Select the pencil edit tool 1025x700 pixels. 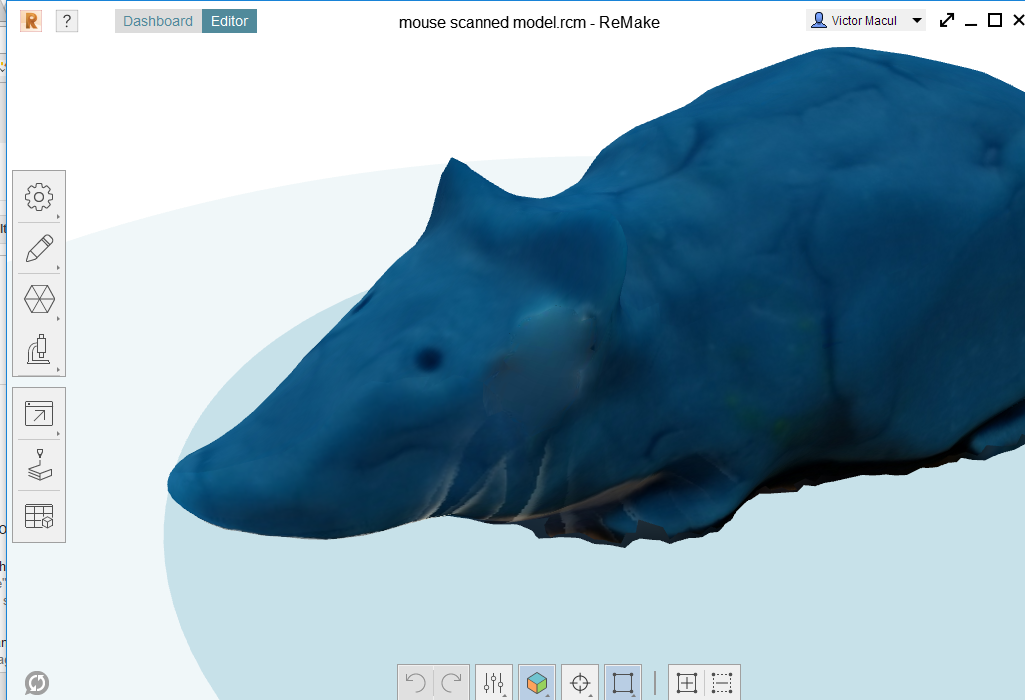(x=39, y=248)
